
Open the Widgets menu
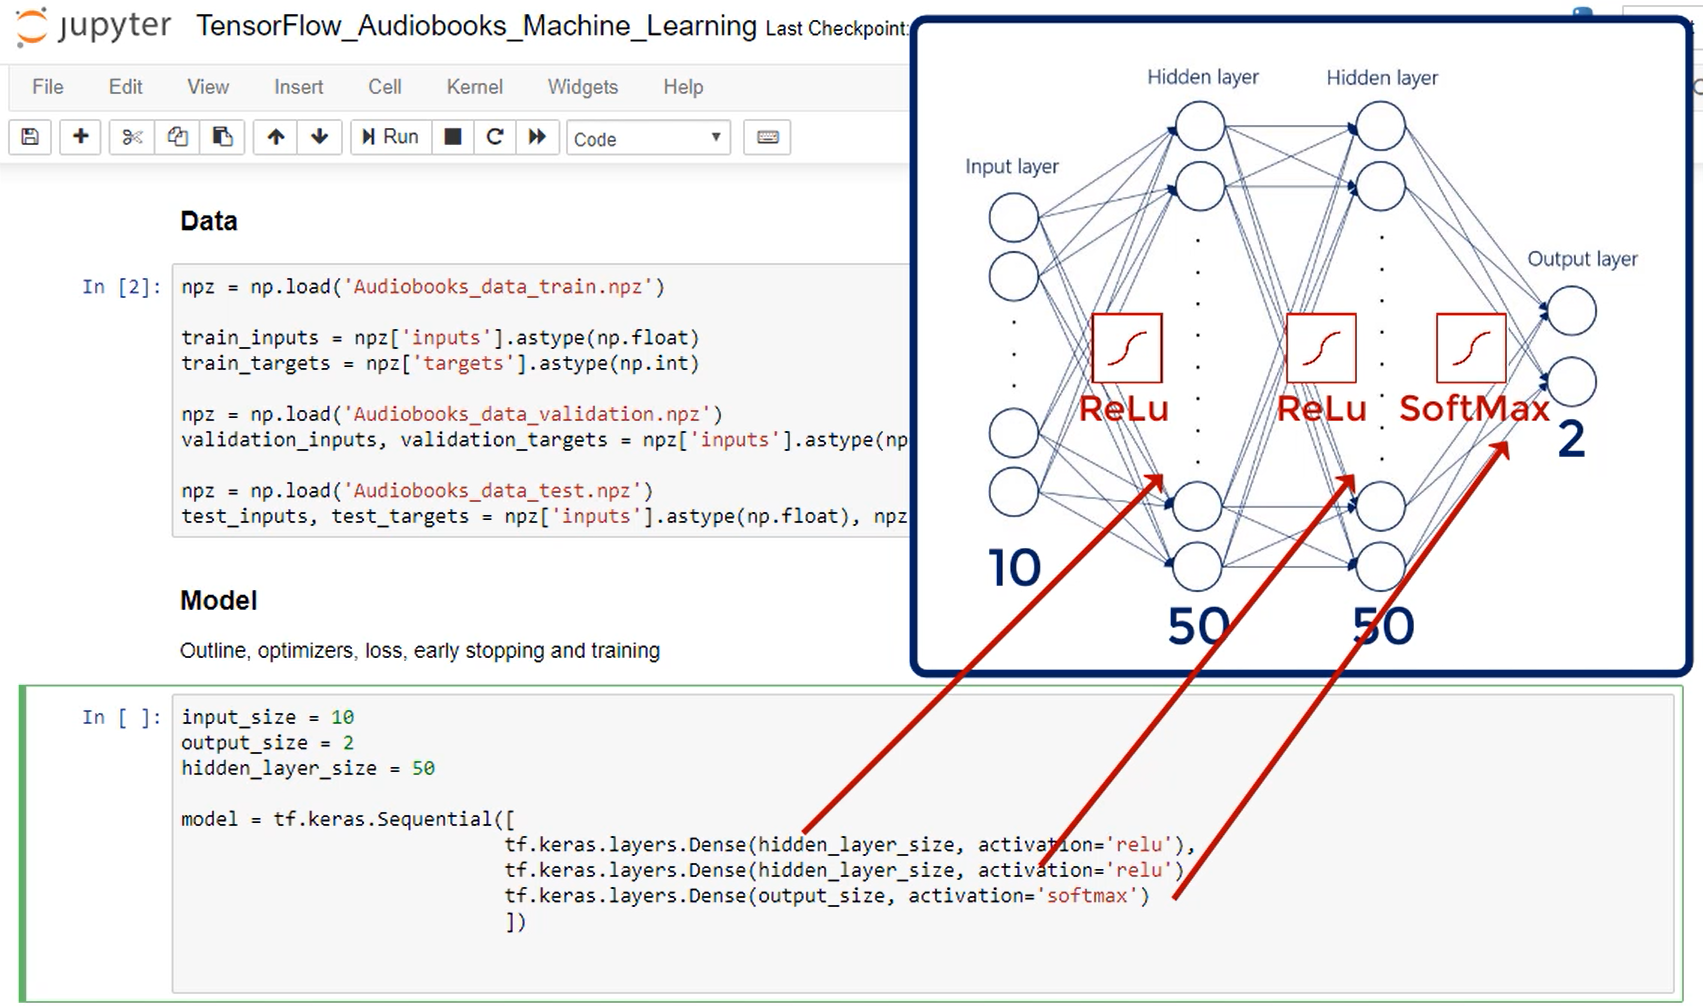582,87
